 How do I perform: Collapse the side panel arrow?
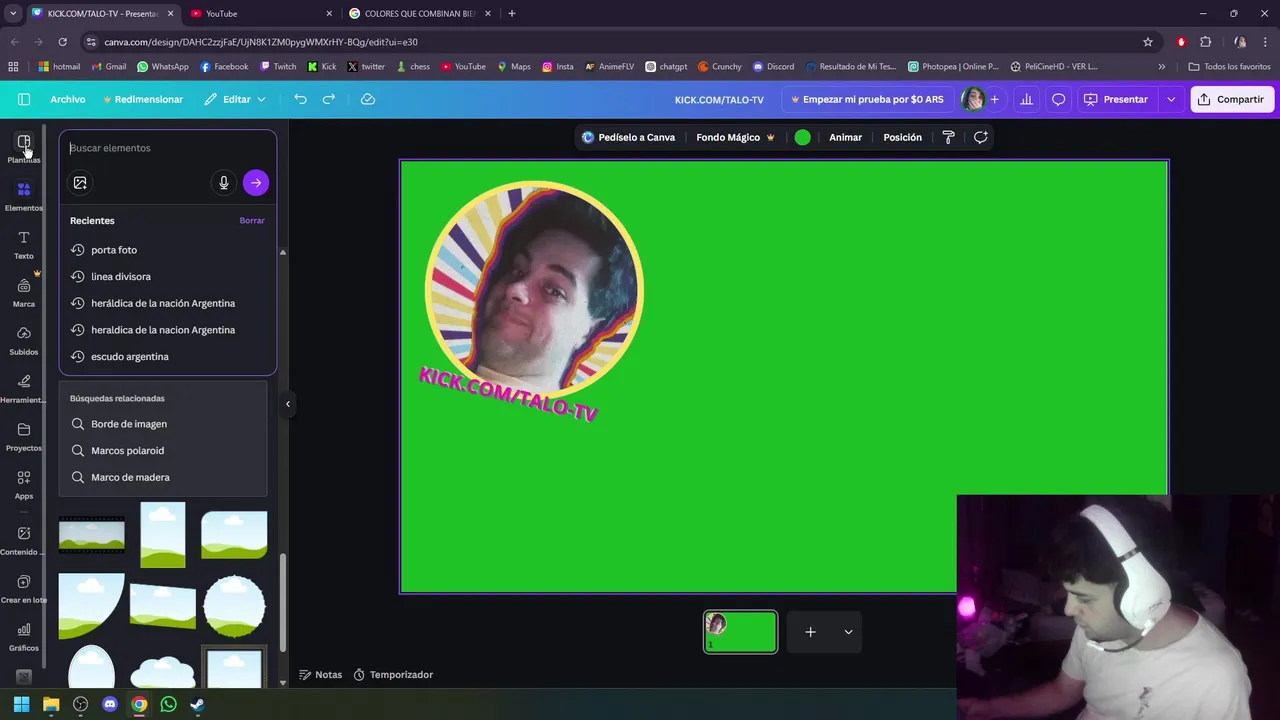pyautogui.click(x=288, y=404)
